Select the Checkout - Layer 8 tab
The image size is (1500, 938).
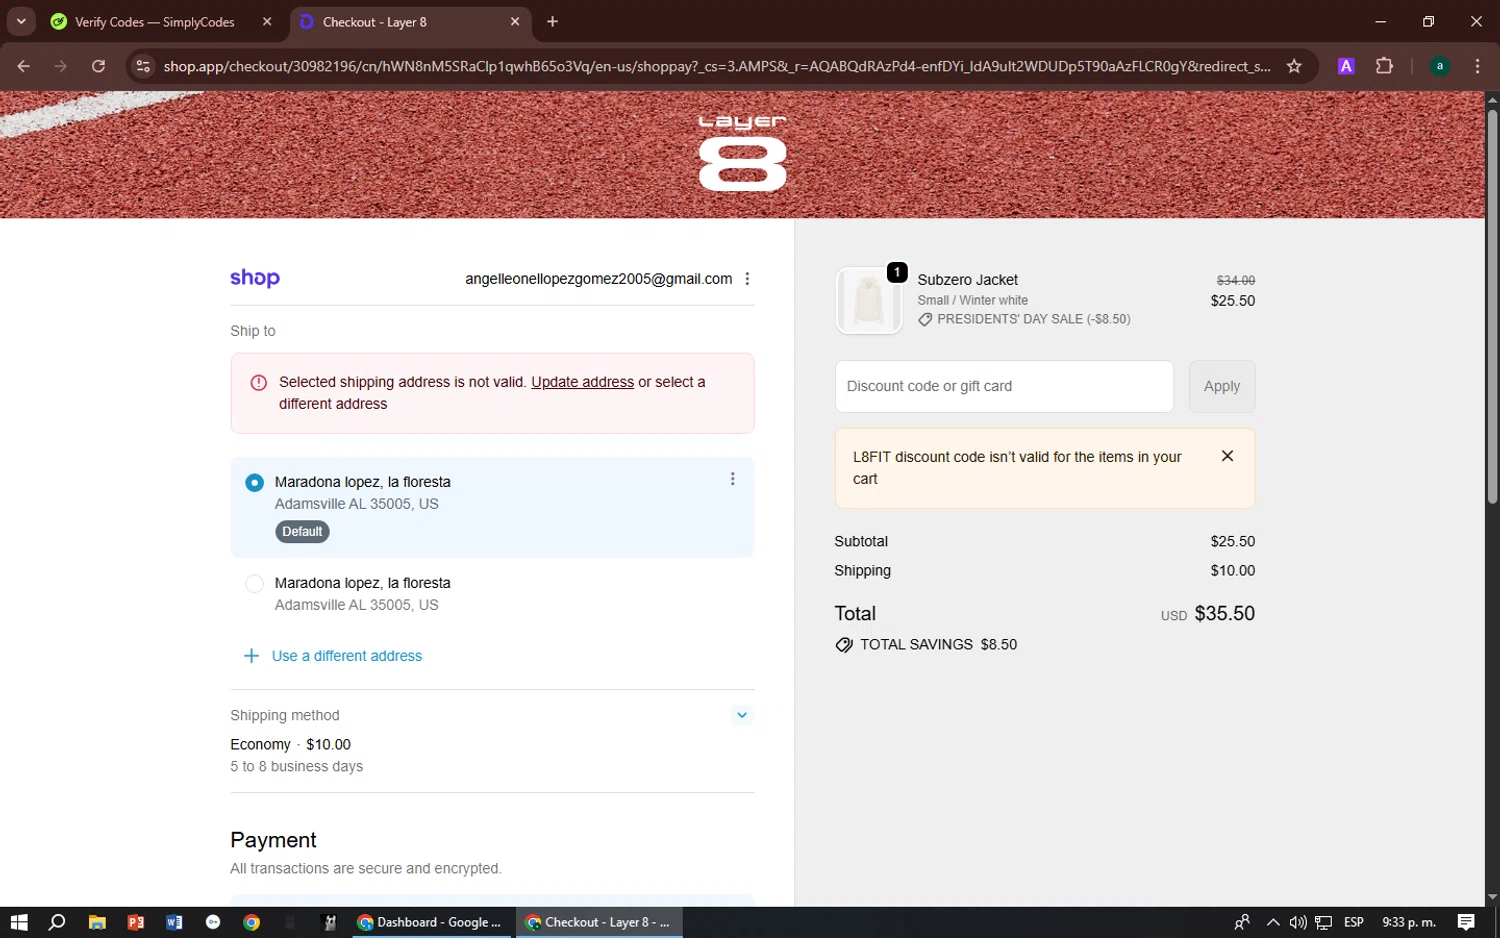[410, 21]
